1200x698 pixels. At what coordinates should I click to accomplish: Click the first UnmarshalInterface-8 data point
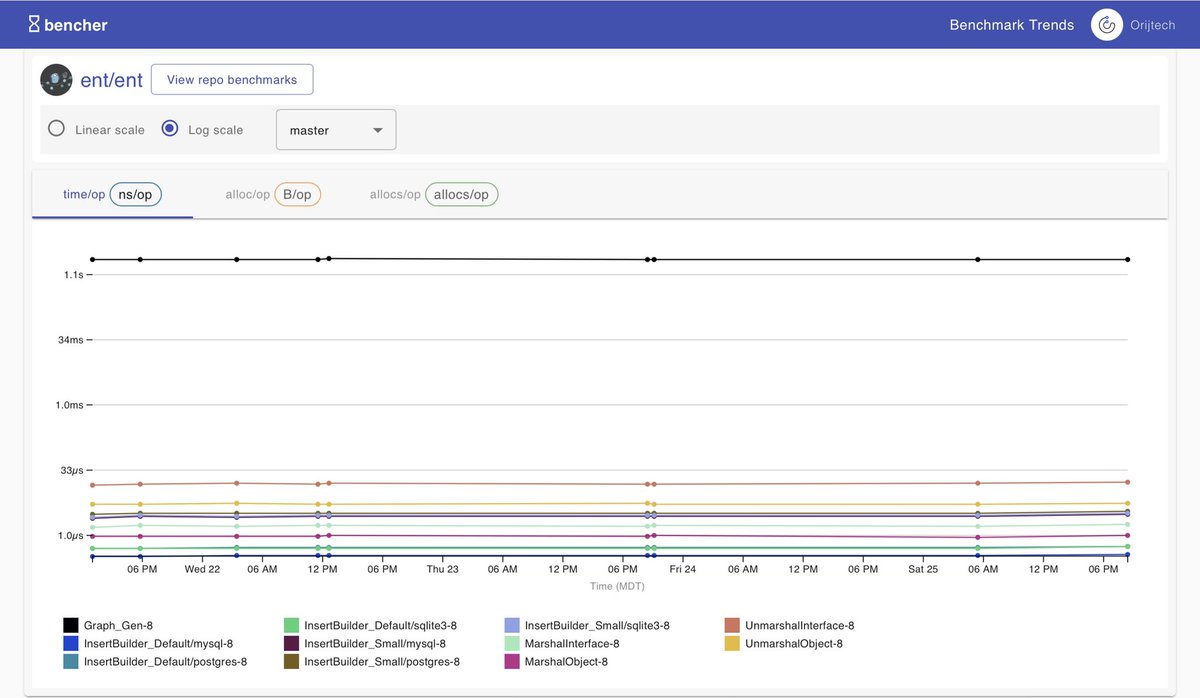pyautogui.click(x=92, y=485)
